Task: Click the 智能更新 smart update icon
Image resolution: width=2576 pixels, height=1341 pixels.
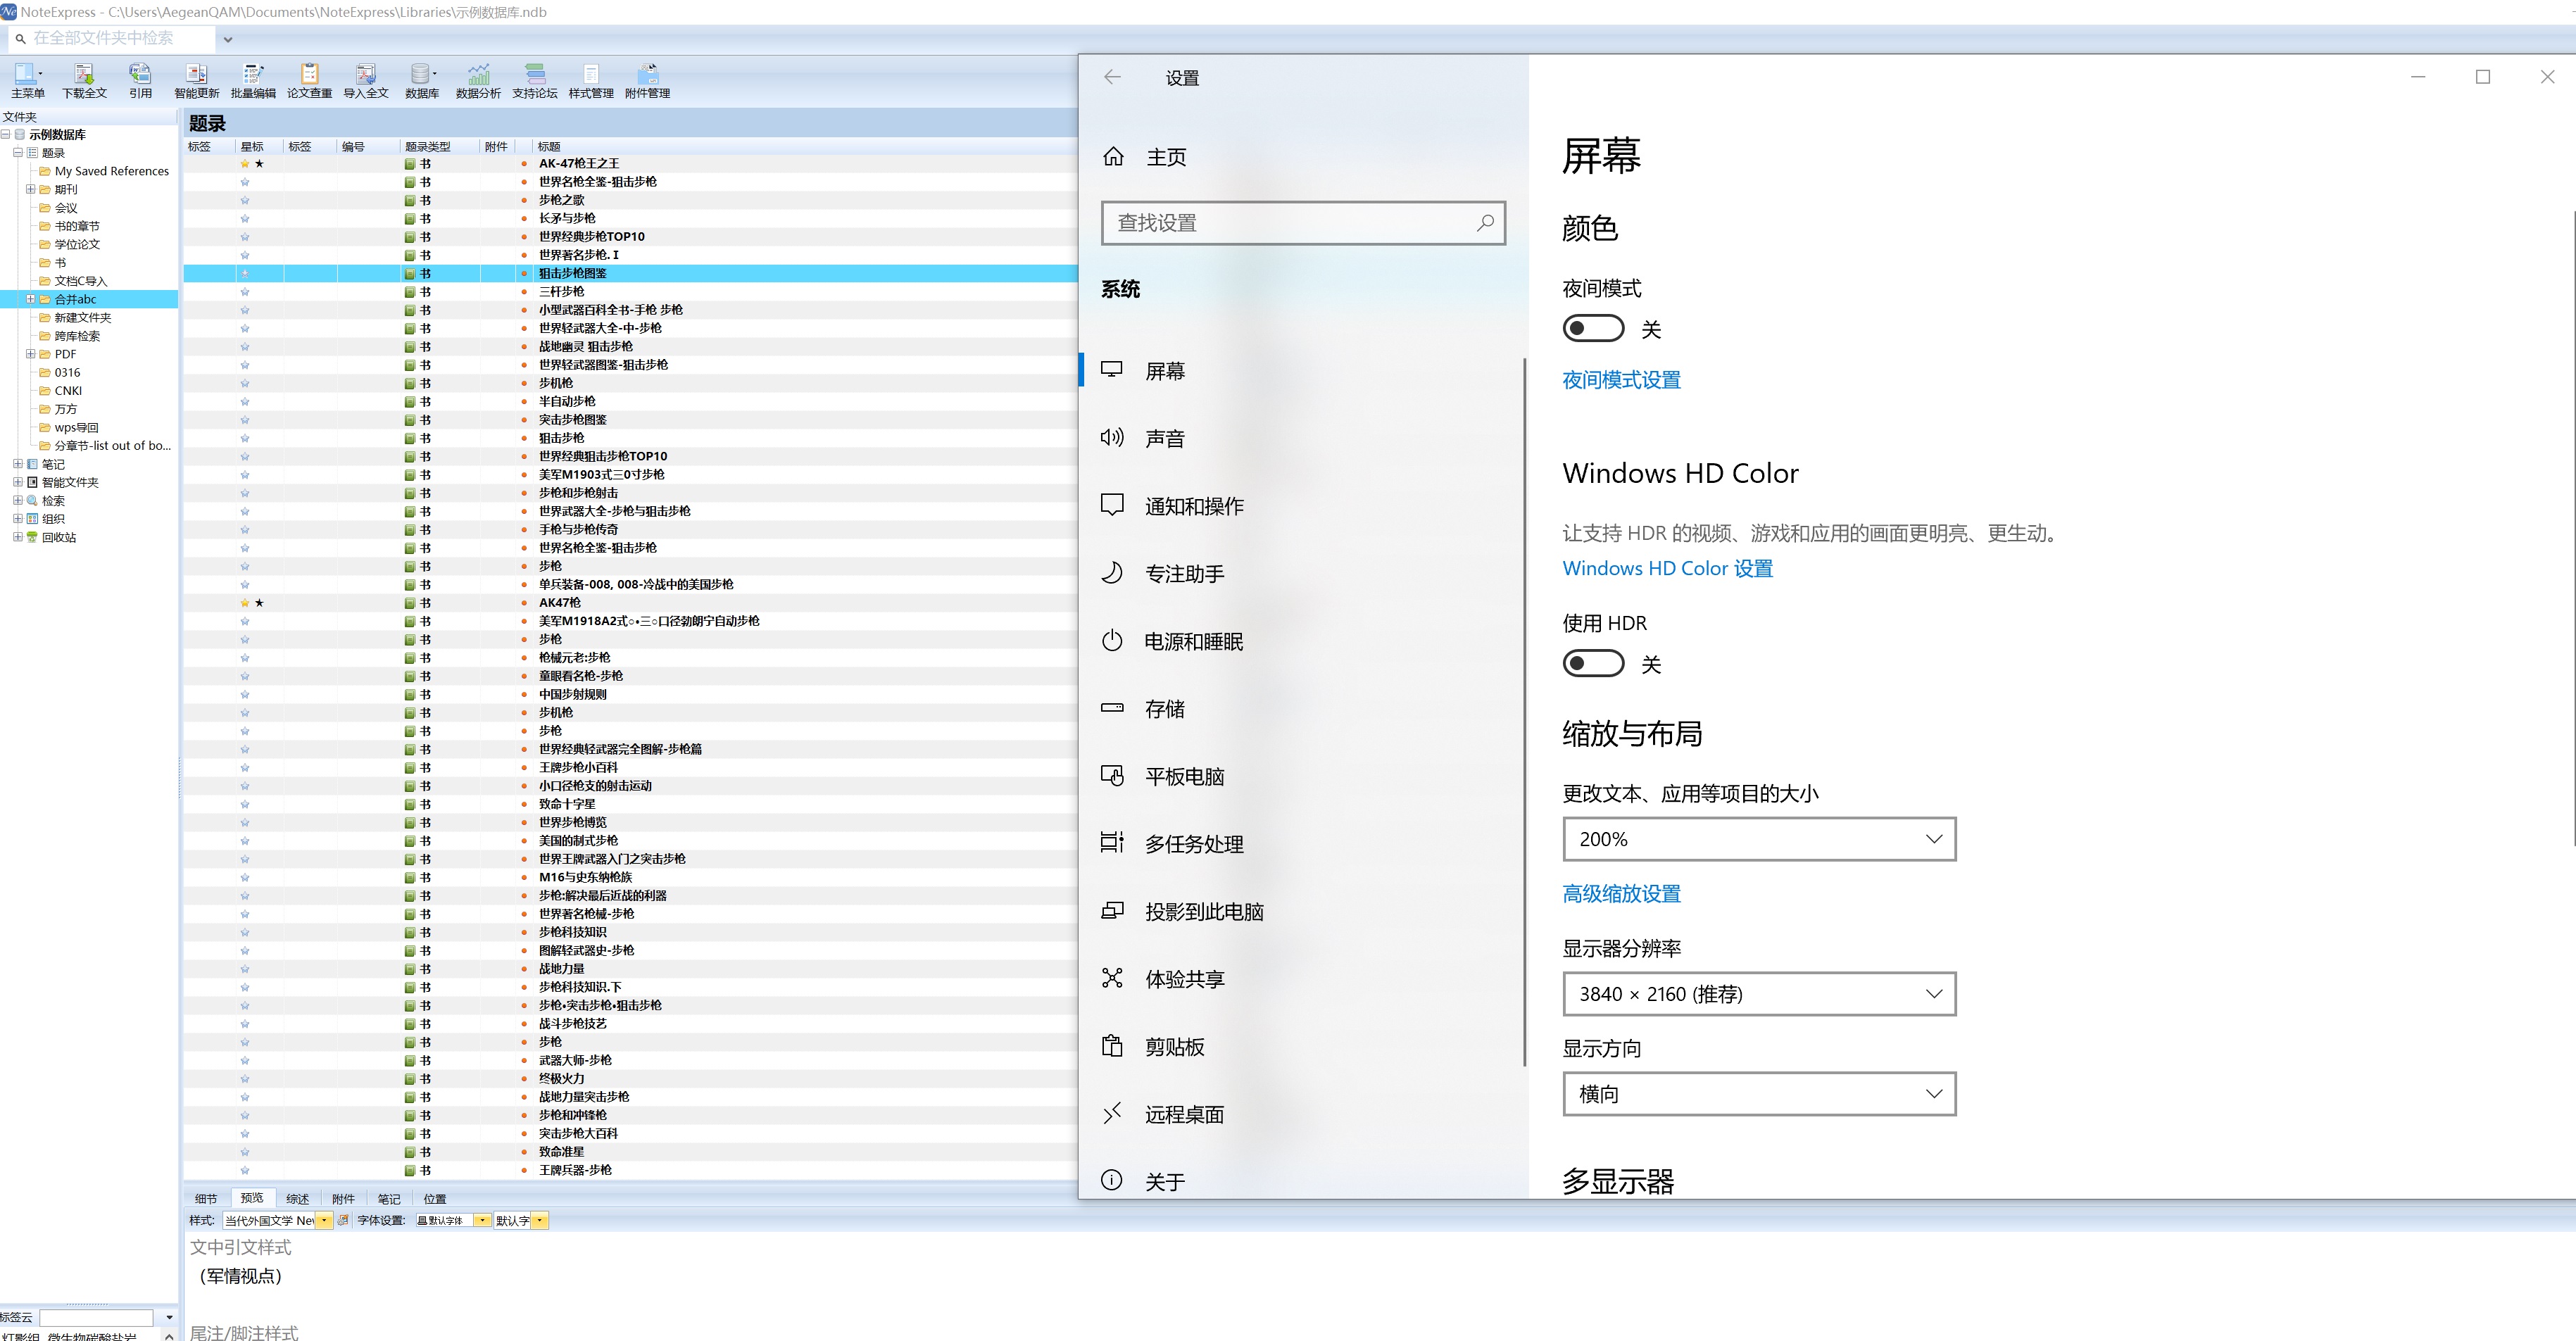Action: [x=197, y=80]
